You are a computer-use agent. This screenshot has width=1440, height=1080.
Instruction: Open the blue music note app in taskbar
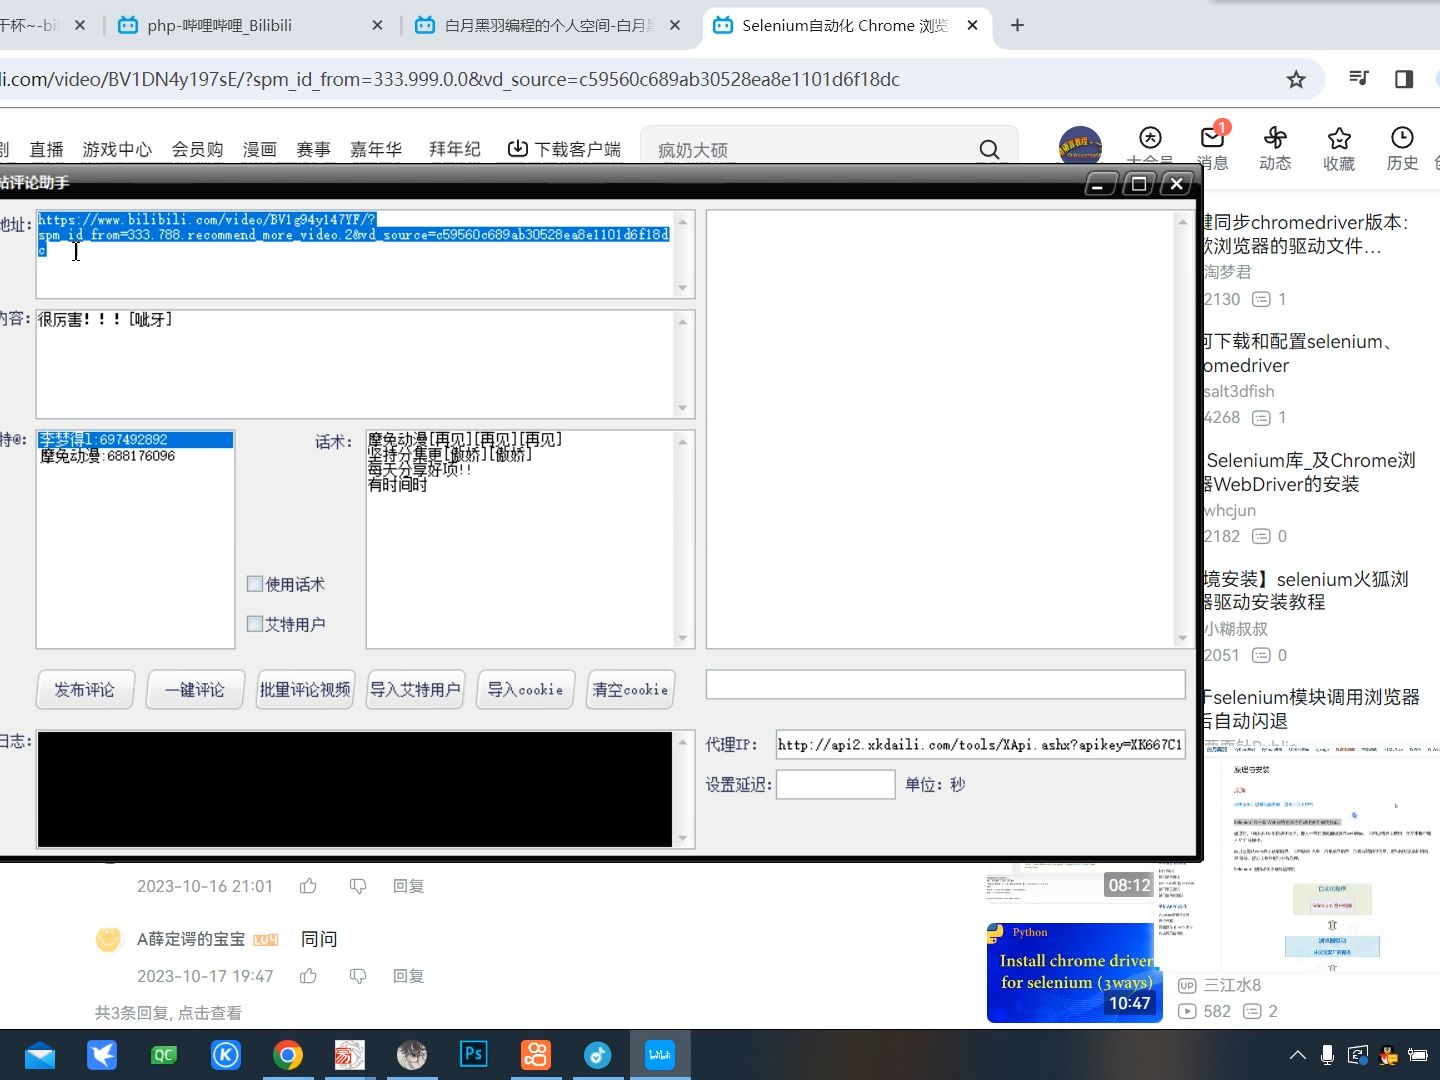pos(598,1055)
